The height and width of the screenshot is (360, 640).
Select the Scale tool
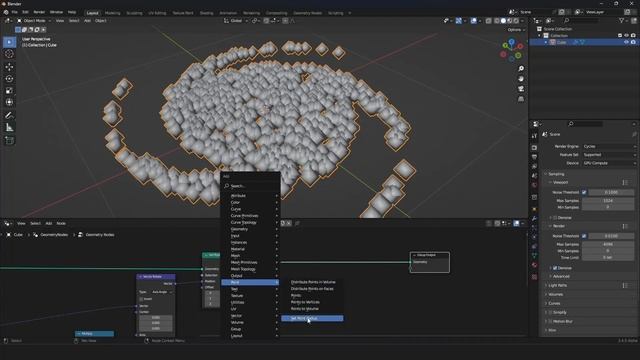pos(9,90)
